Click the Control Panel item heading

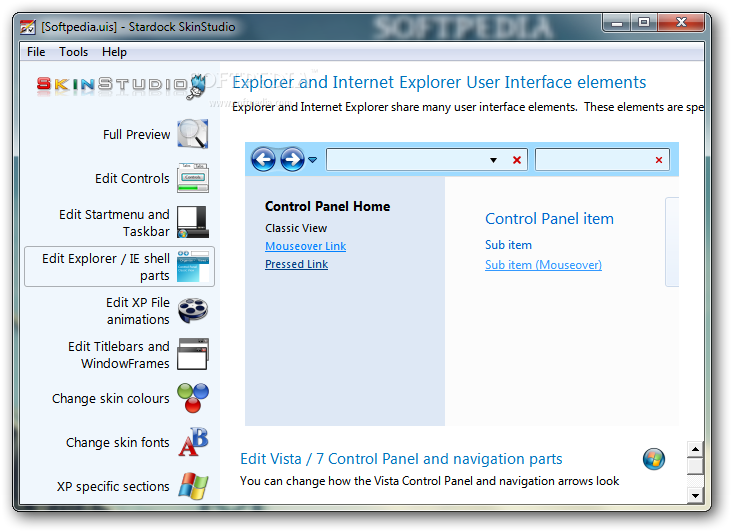tap(549, 218)
